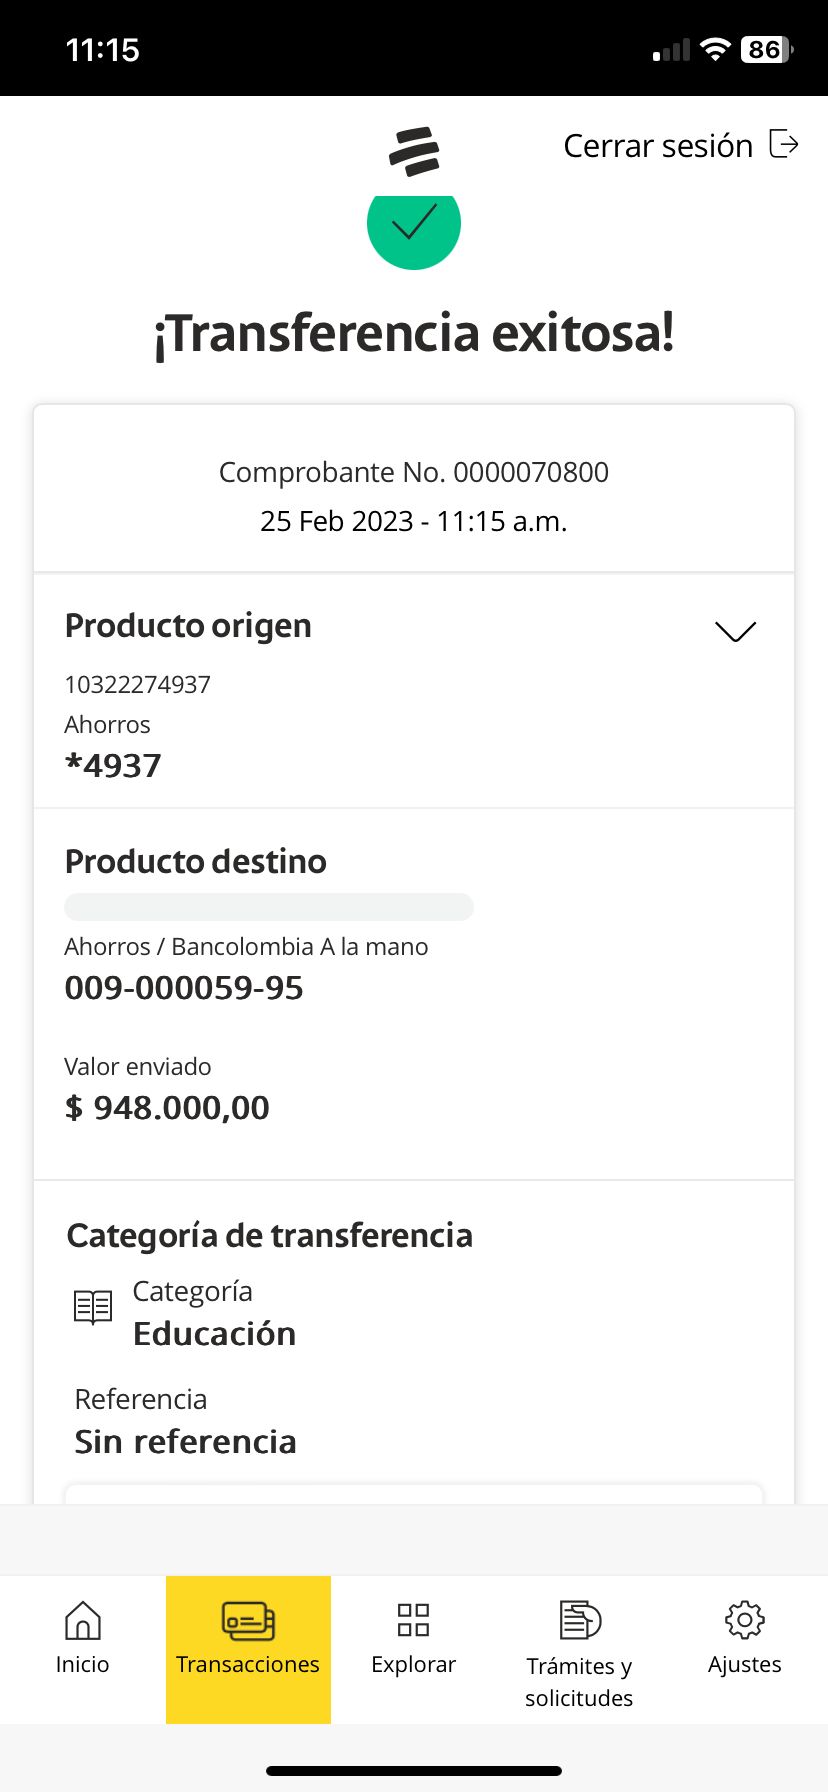Select destination account number 009-000059-95
This screenshot has height=1792, width=828.
(x=184, y=988)
